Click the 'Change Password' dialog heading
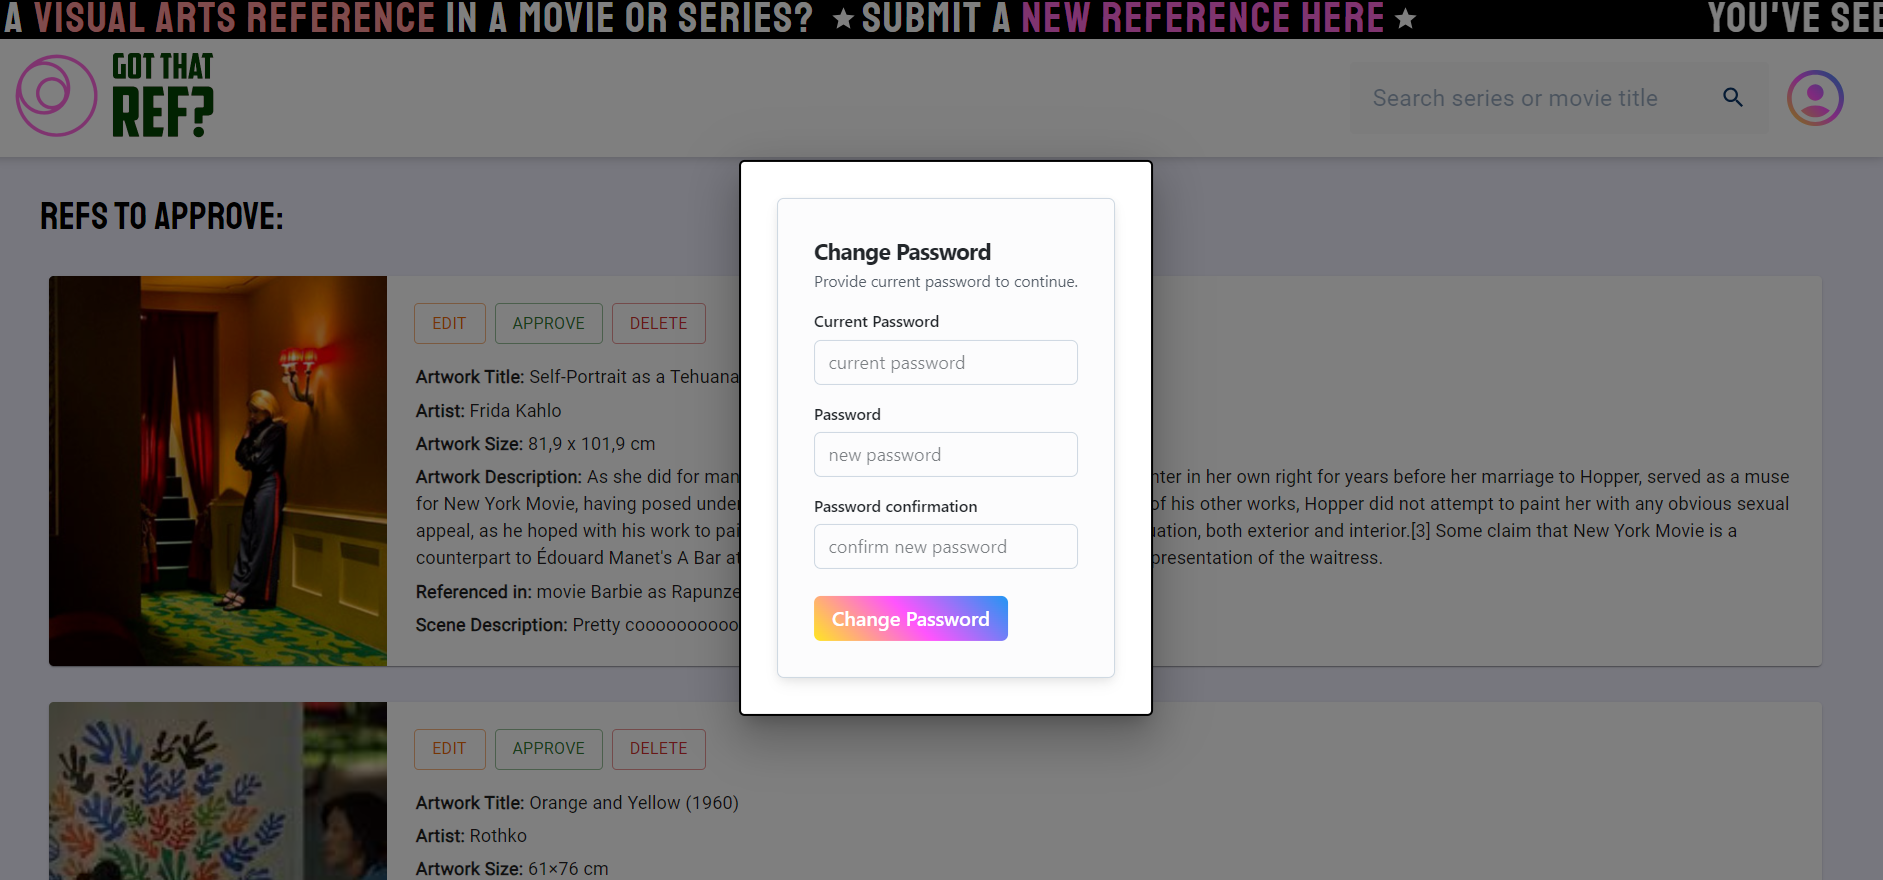This screenshot has width=1883, height=880. (x=902, y=252)
